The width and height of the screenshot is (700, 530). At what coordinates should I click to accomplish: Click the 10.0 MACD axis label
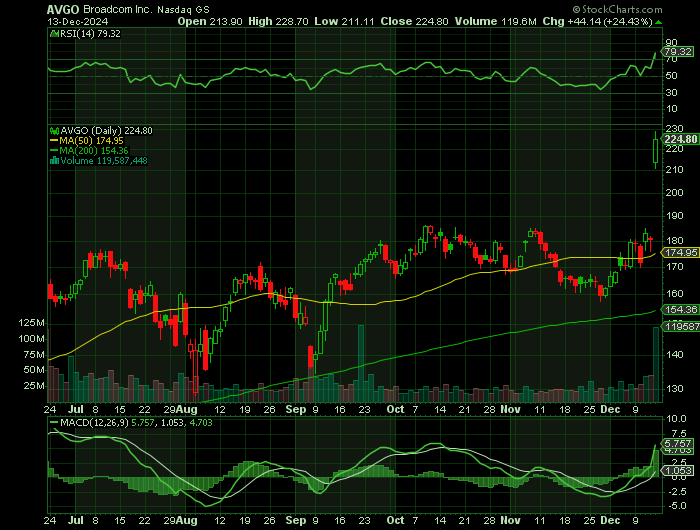click(676, 418)
